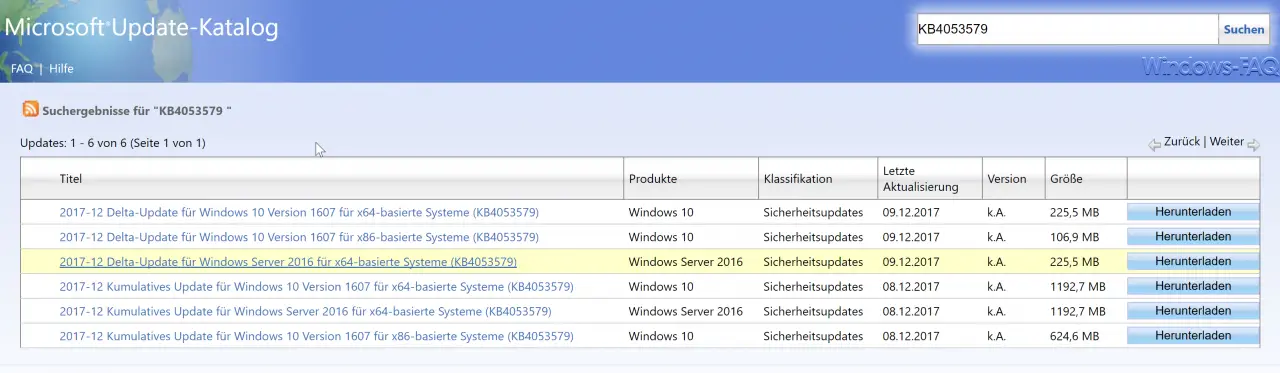1280x373 pixels.
Task: Open Delta-Update Windows 10 1607 x64 link
Action: pos(299,212)
